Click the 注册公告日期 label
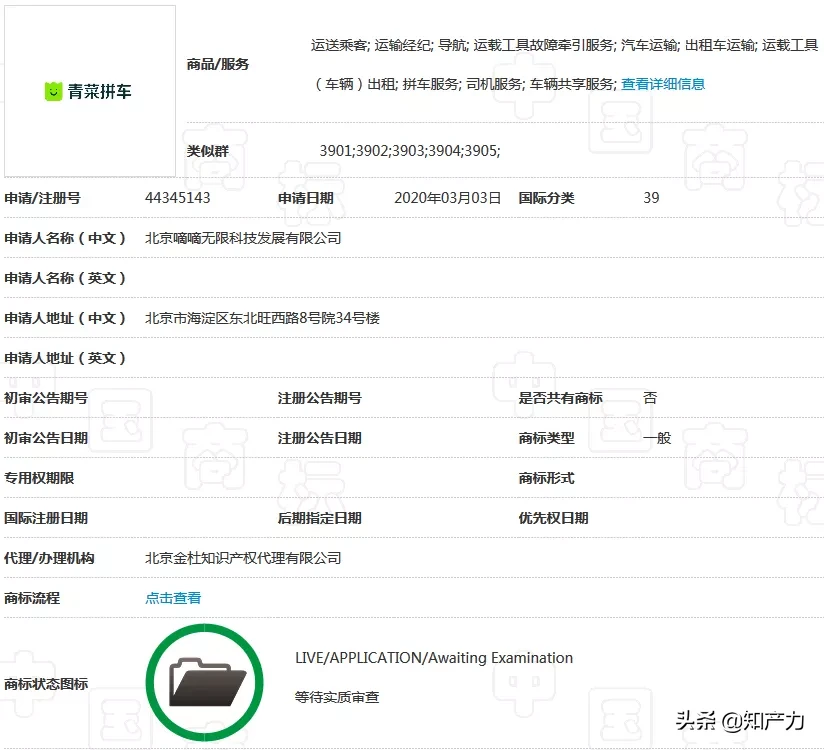This screenshot has height=750, width=824. click(320, 438)
